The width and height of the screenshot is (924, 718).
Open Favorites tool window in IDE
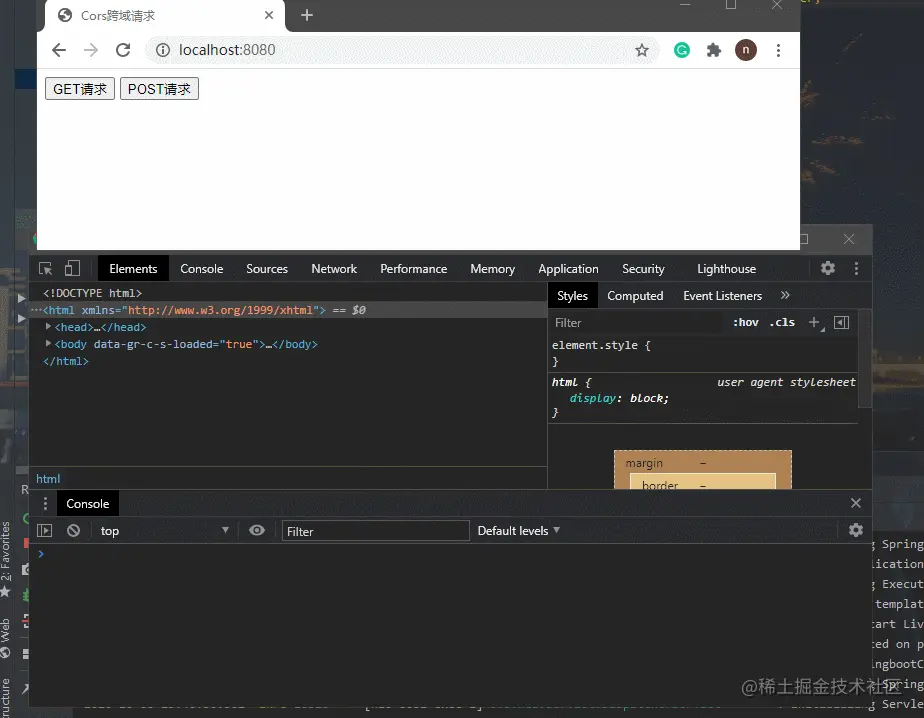click(x=6, y=559)
